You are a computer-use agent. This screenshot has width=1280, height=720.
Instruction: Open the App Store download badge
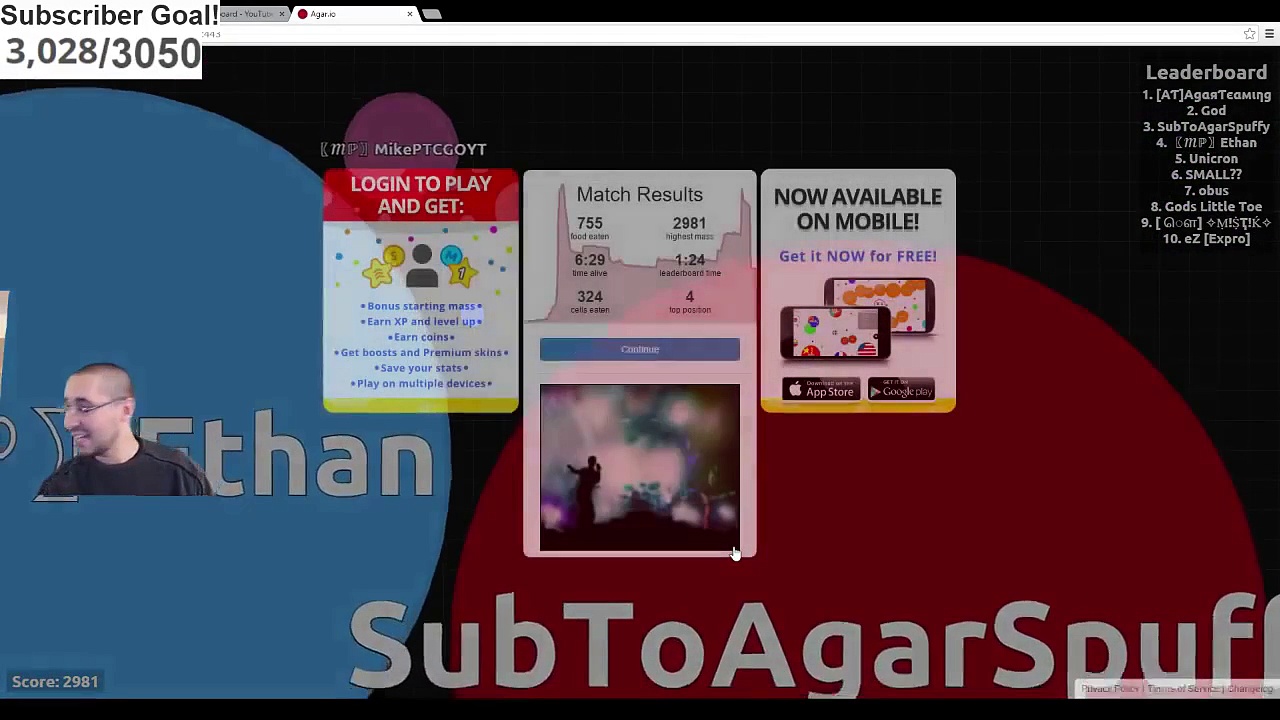pos(820,391)
